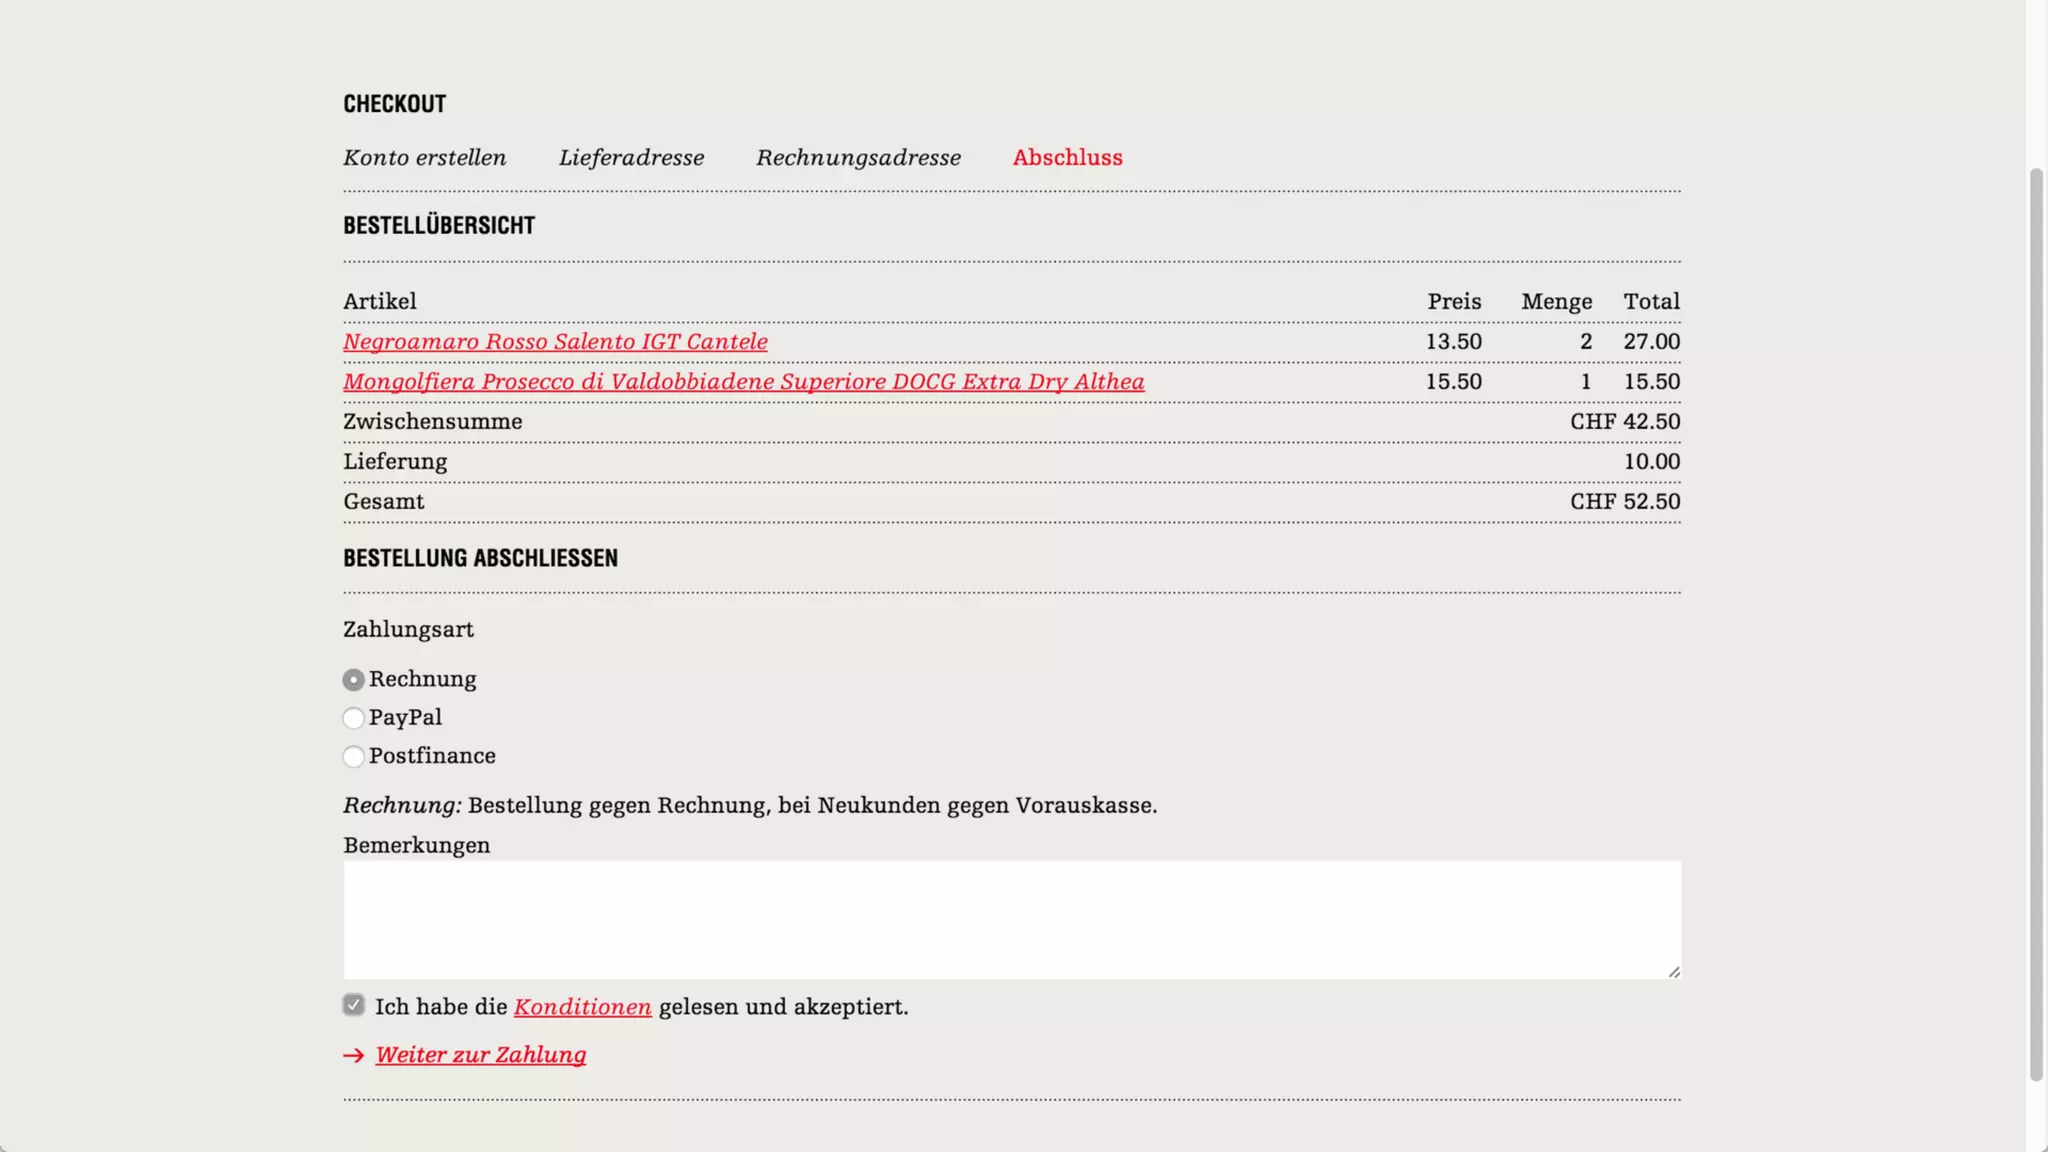The height and width of the screenshot is (1152, 2048).
Task: Click the PayPal label text
Action: [405, 718]
